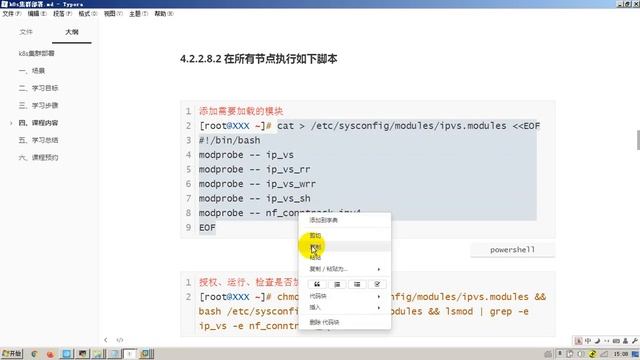Viewport: 640px width, 360px height.
Task: Open the 段落 menu in the menu bar
Action: [x=62, y=13]
